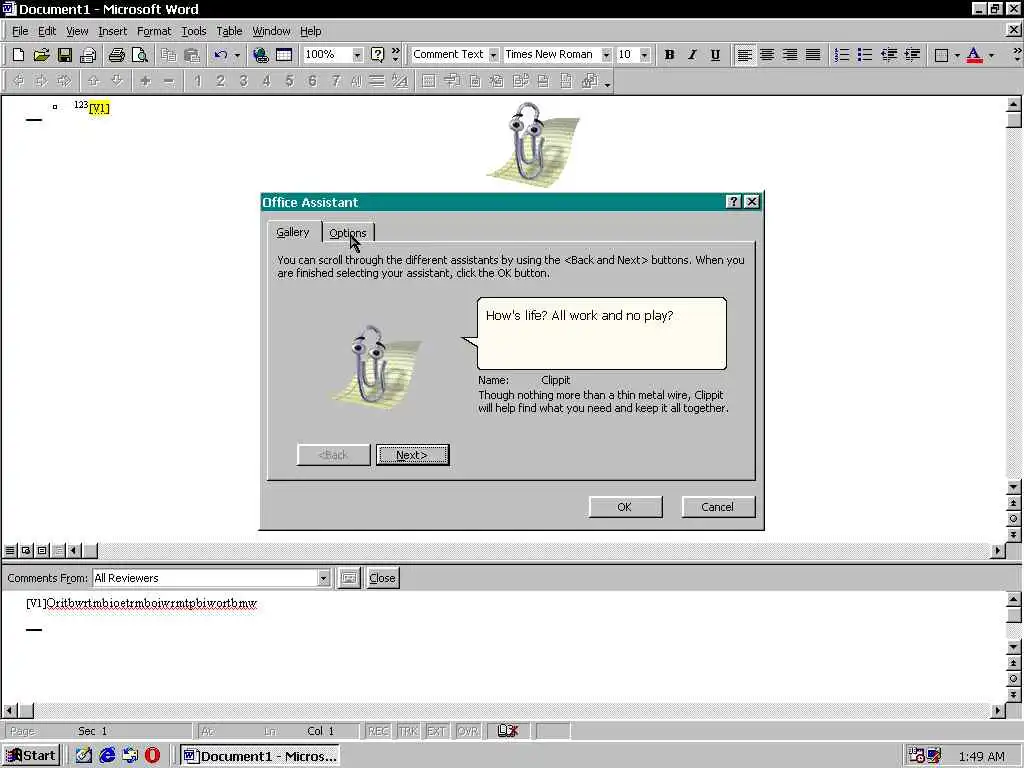Open the File menu
Image resolution: width=1024 pixels, height=768 pixels.
20,31
